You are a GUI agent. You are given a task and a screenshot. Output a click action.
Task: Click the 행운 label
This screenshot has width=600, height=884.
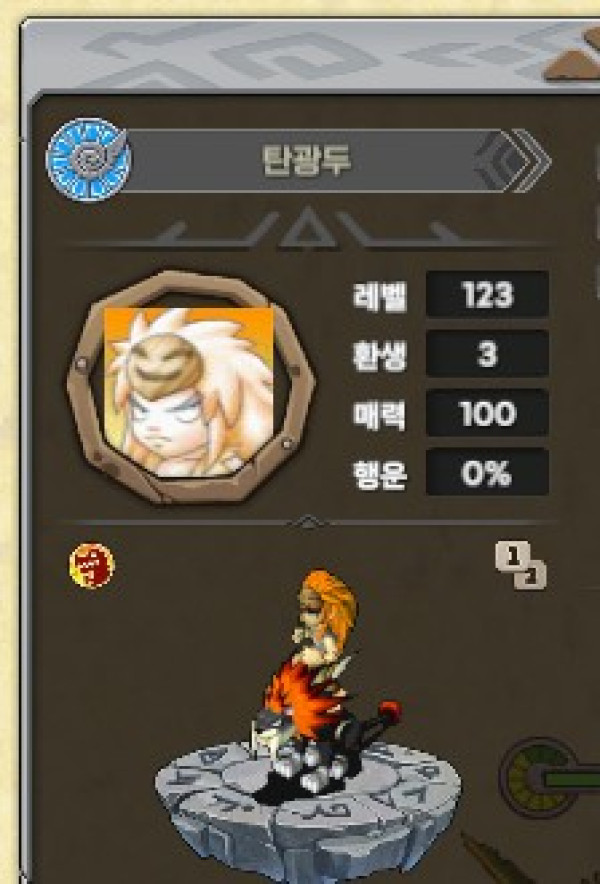click(380, 474)
